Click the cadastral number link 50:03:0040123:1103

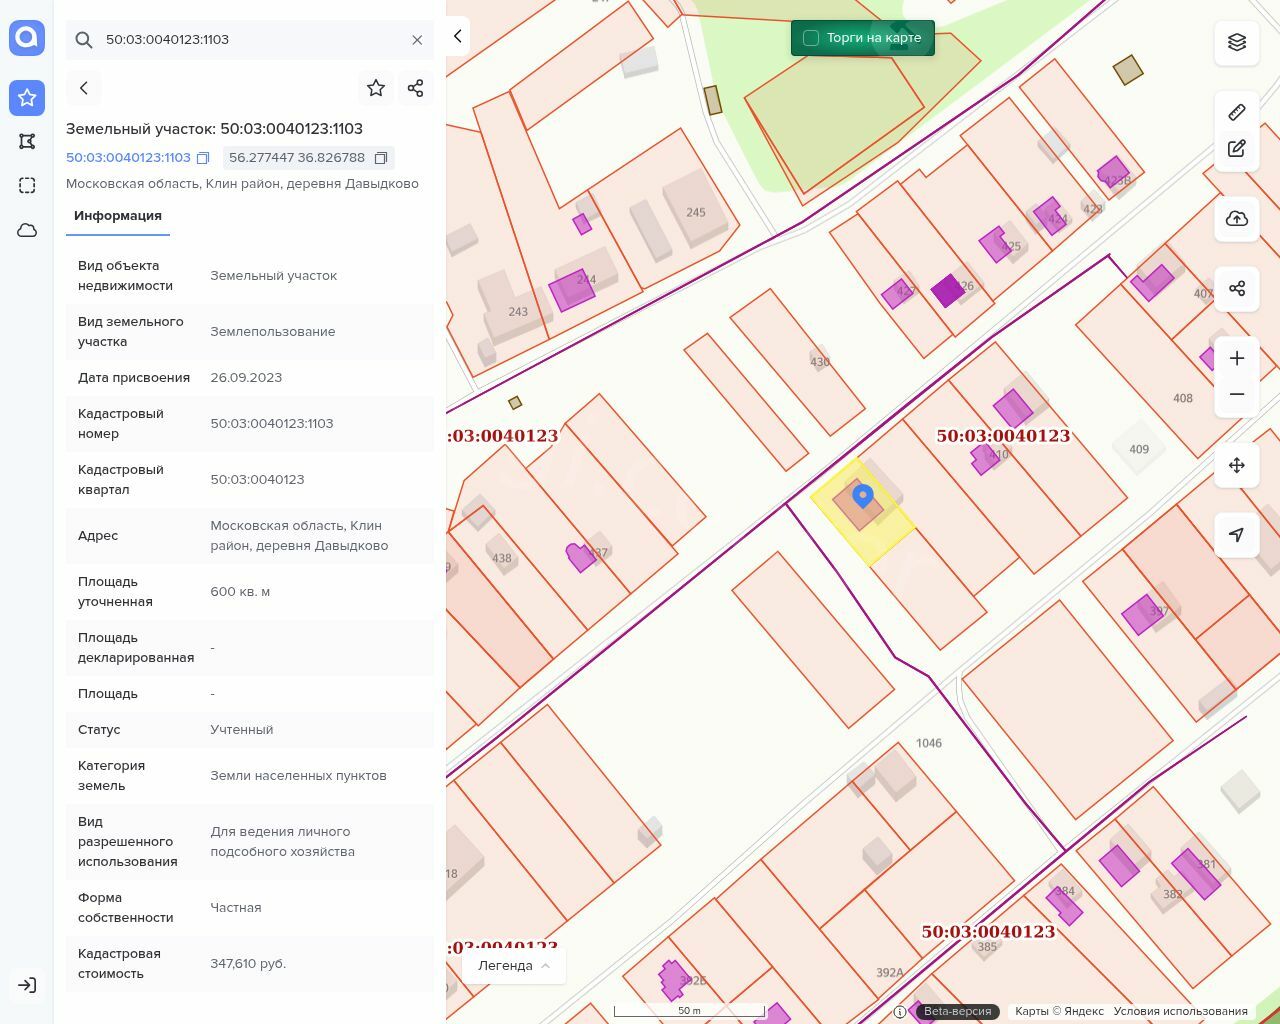point(128,158)
